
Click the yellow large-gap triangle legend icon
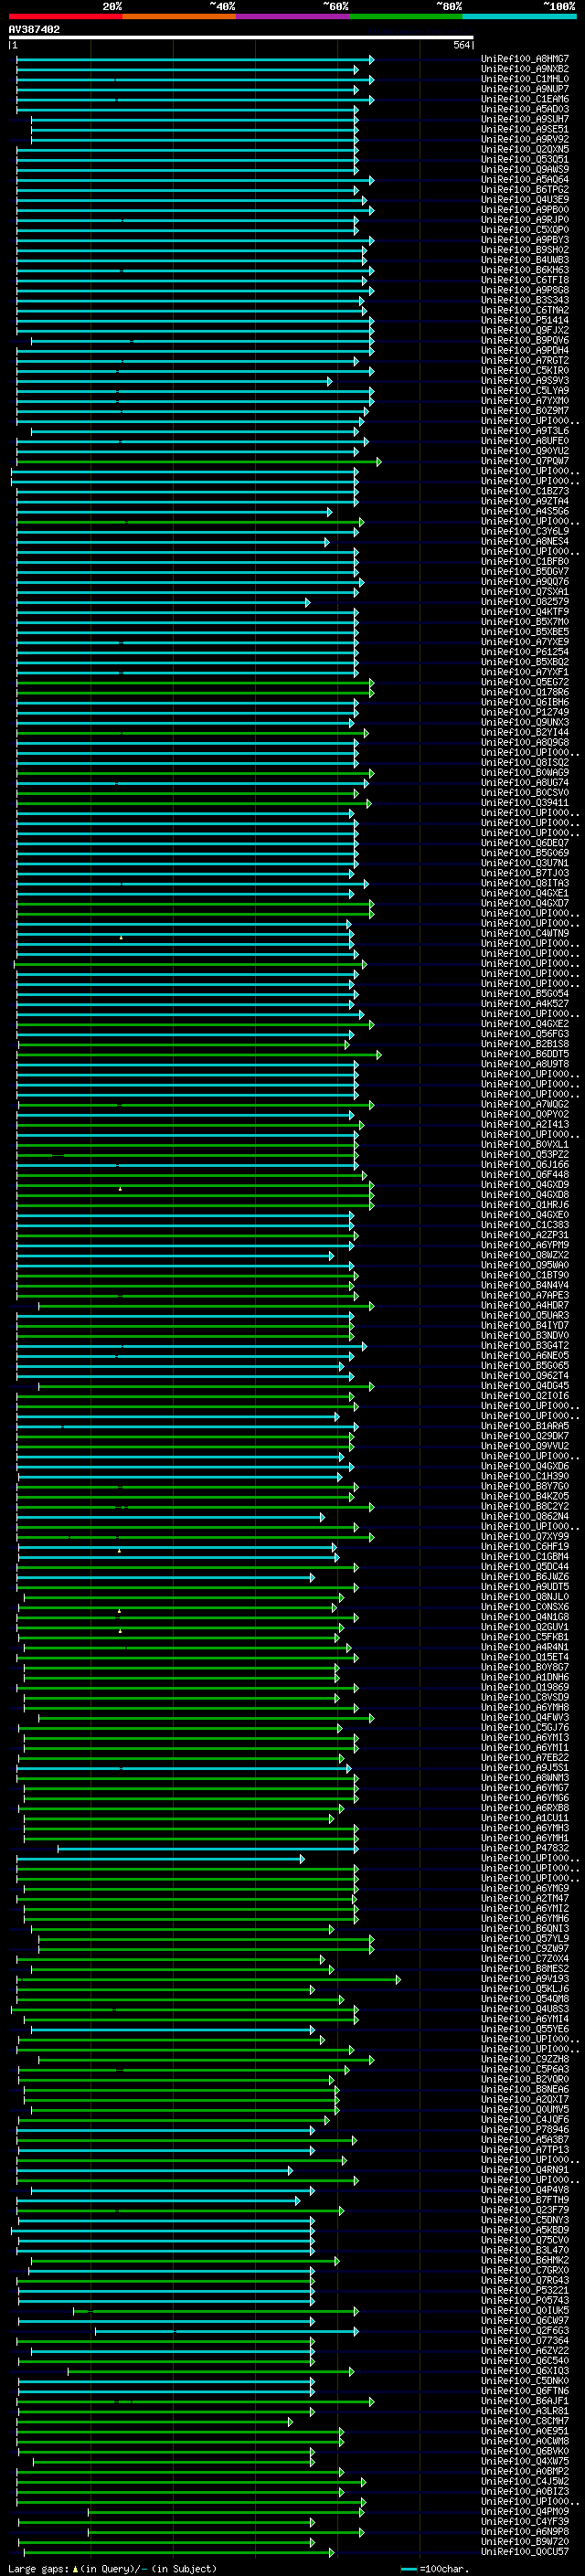[74, 2568]
